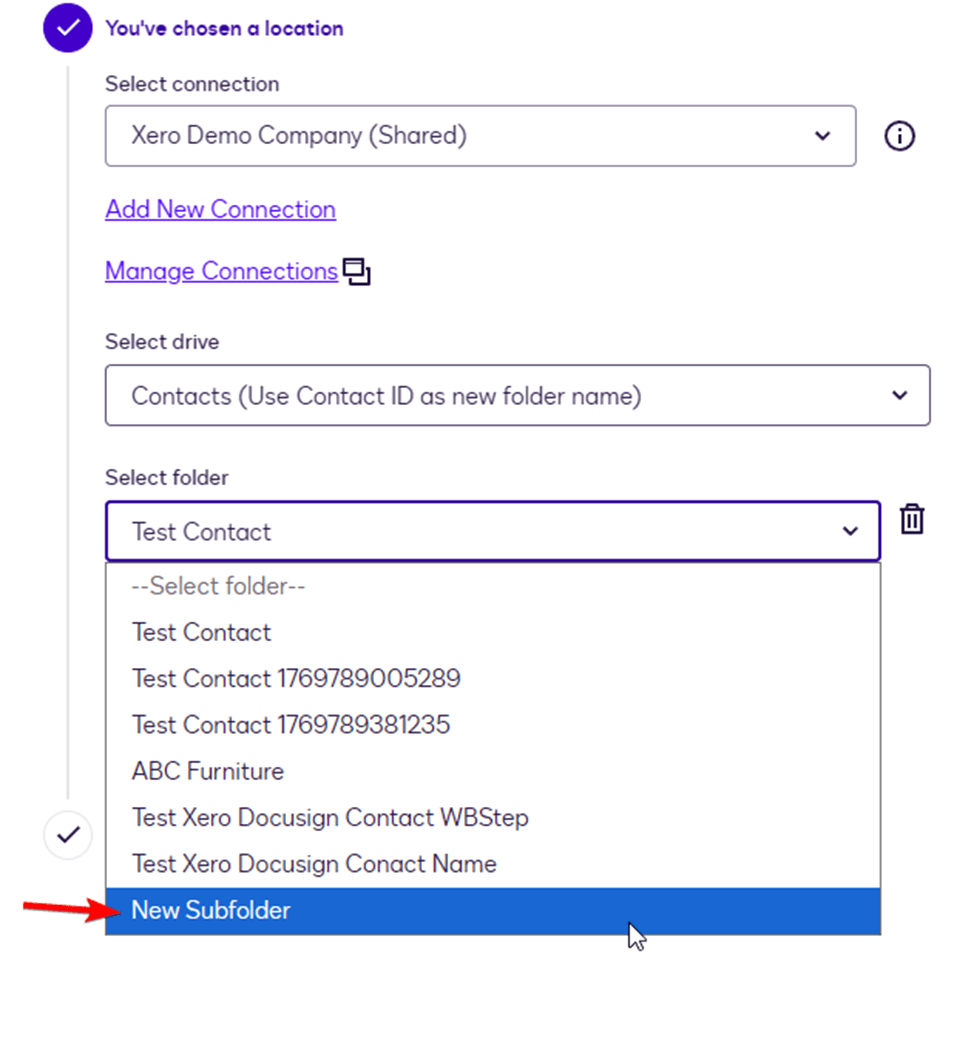Click the You've chosen a location heading
The image size is (974, 1039).
(224, 28)
